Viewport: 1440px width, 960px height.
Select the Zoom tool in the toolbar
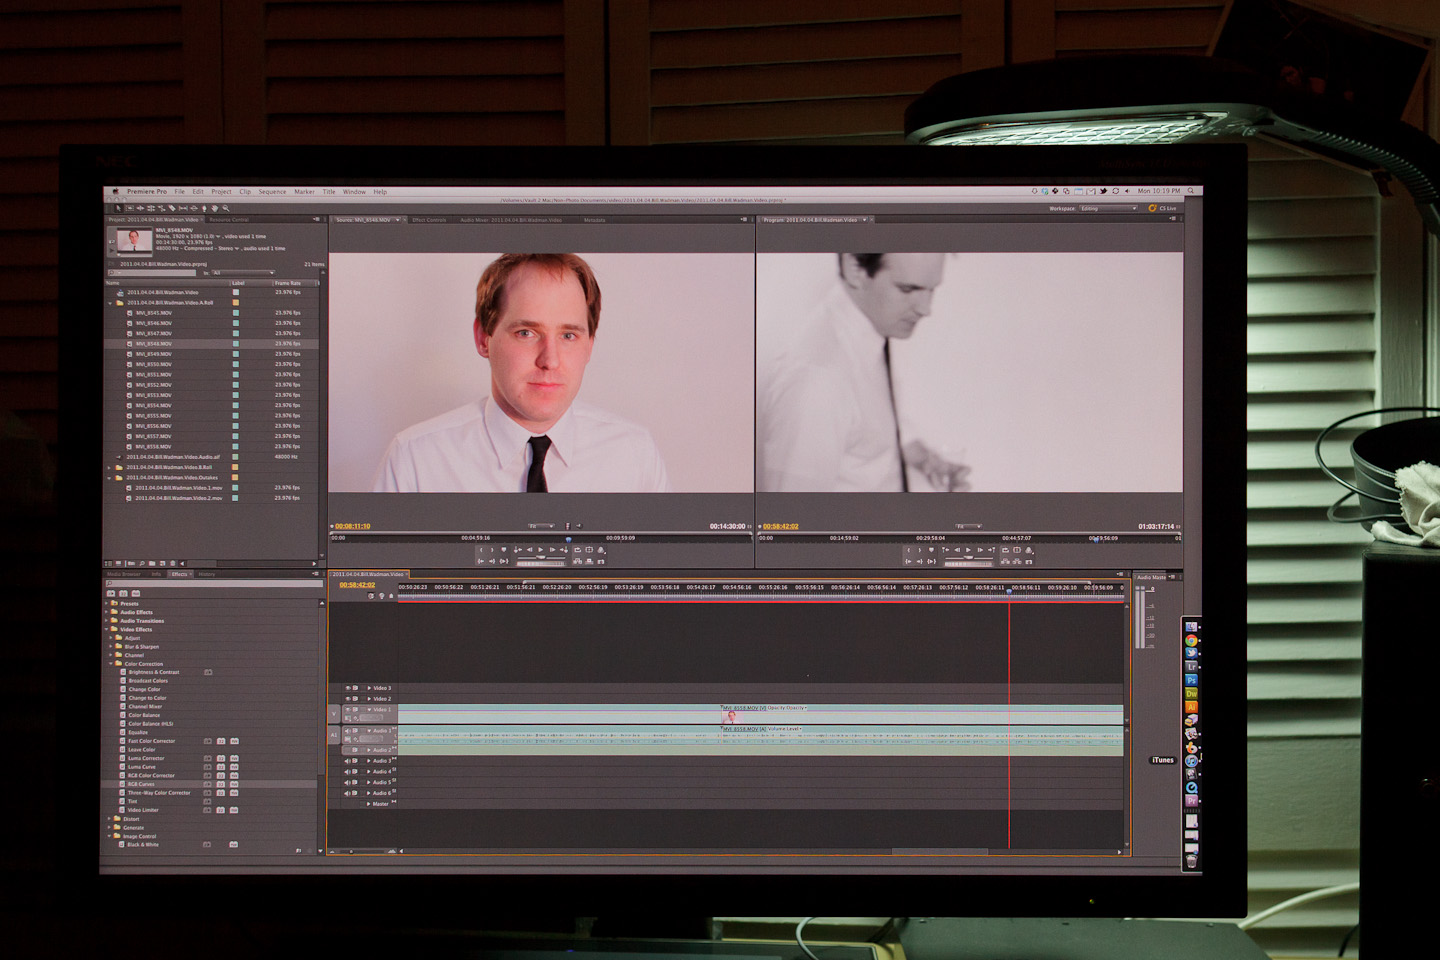point(226,208)
